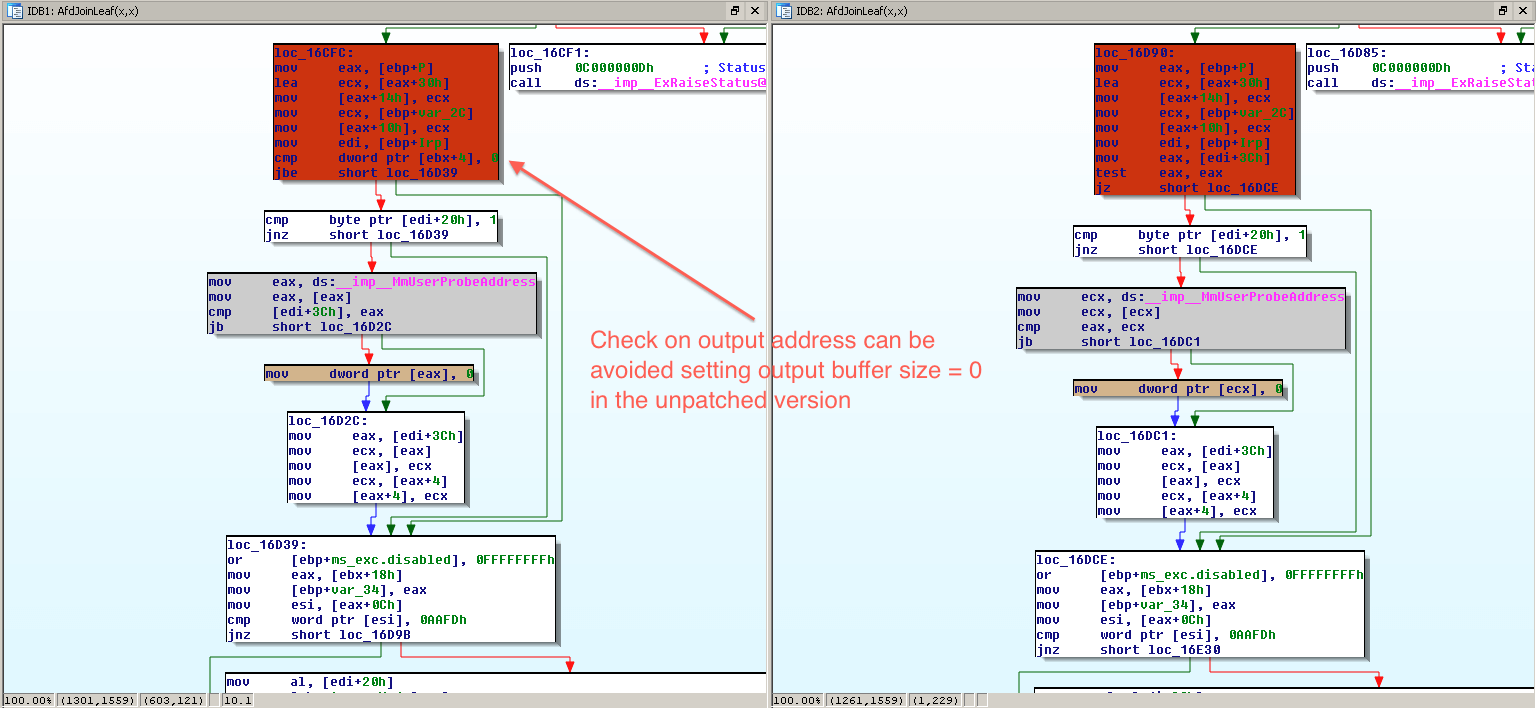Screen dimensions: 1536x708
Task: Select the loc_16D39 block in IDB1
Action: (390, 589)
